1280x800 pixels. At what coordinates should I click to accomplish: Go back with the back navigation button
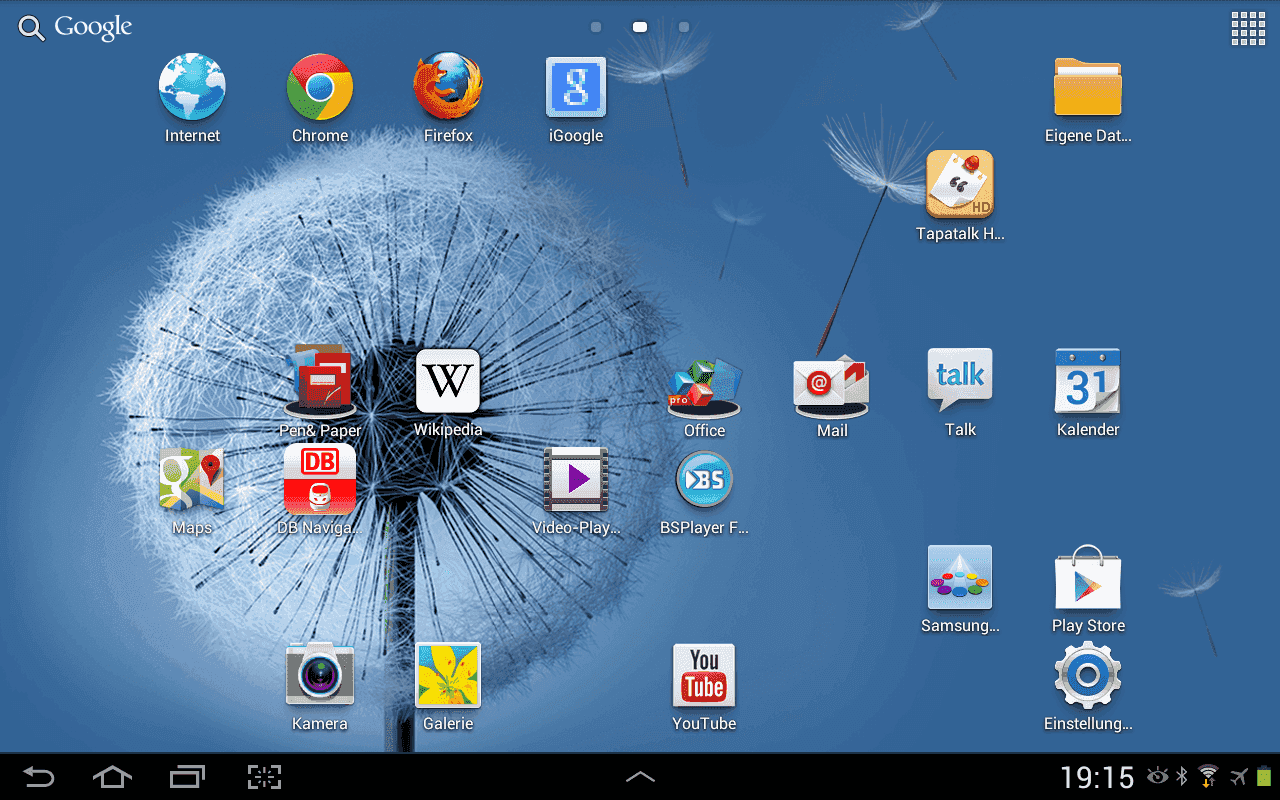[39, 777]
